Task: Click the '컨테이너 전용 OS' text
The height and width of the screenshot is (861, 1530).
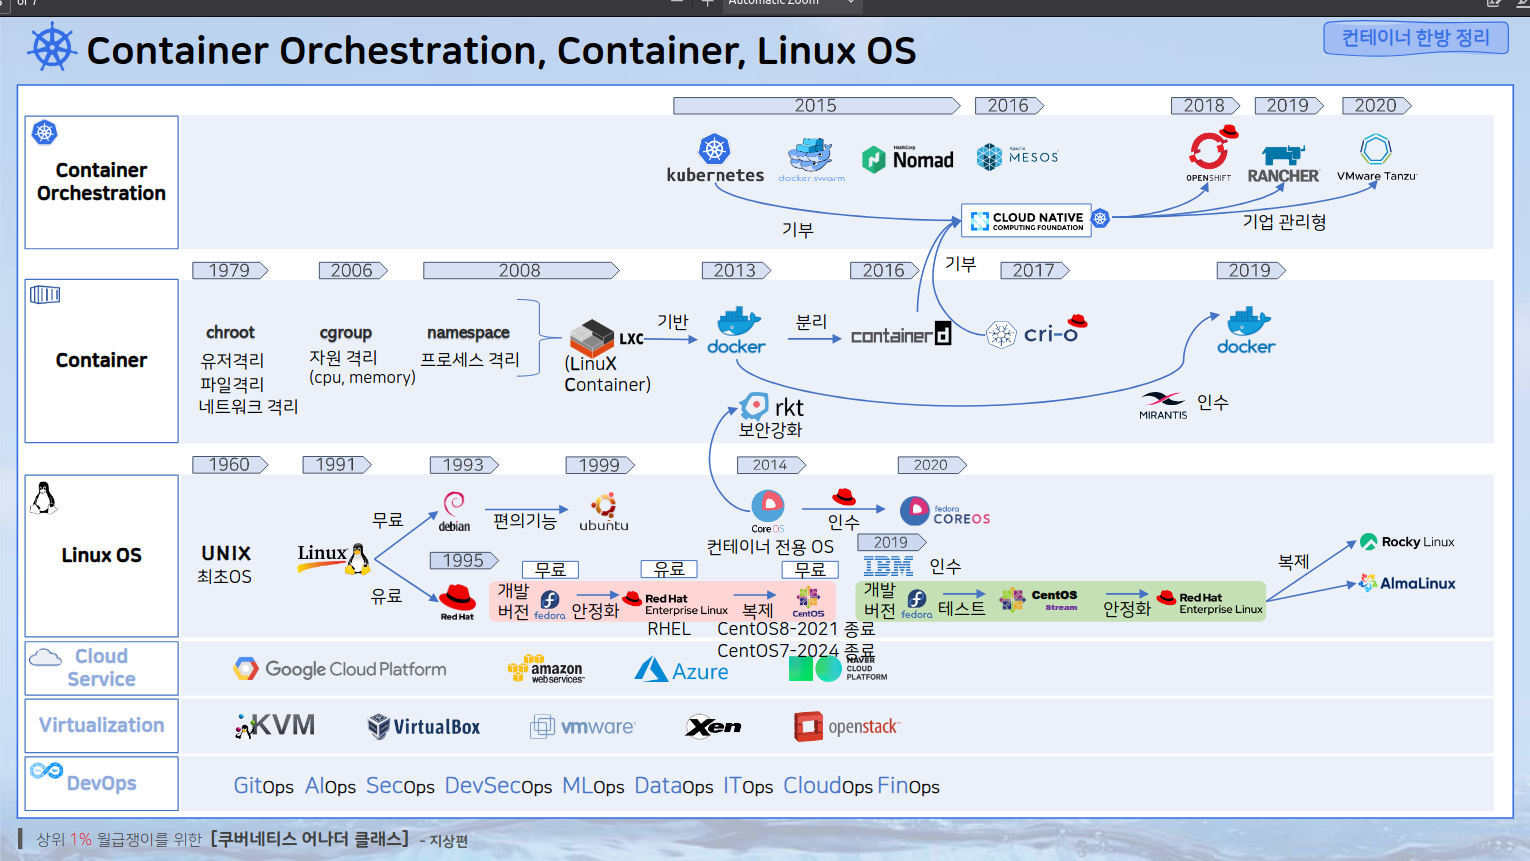Action: click(770, 547)
